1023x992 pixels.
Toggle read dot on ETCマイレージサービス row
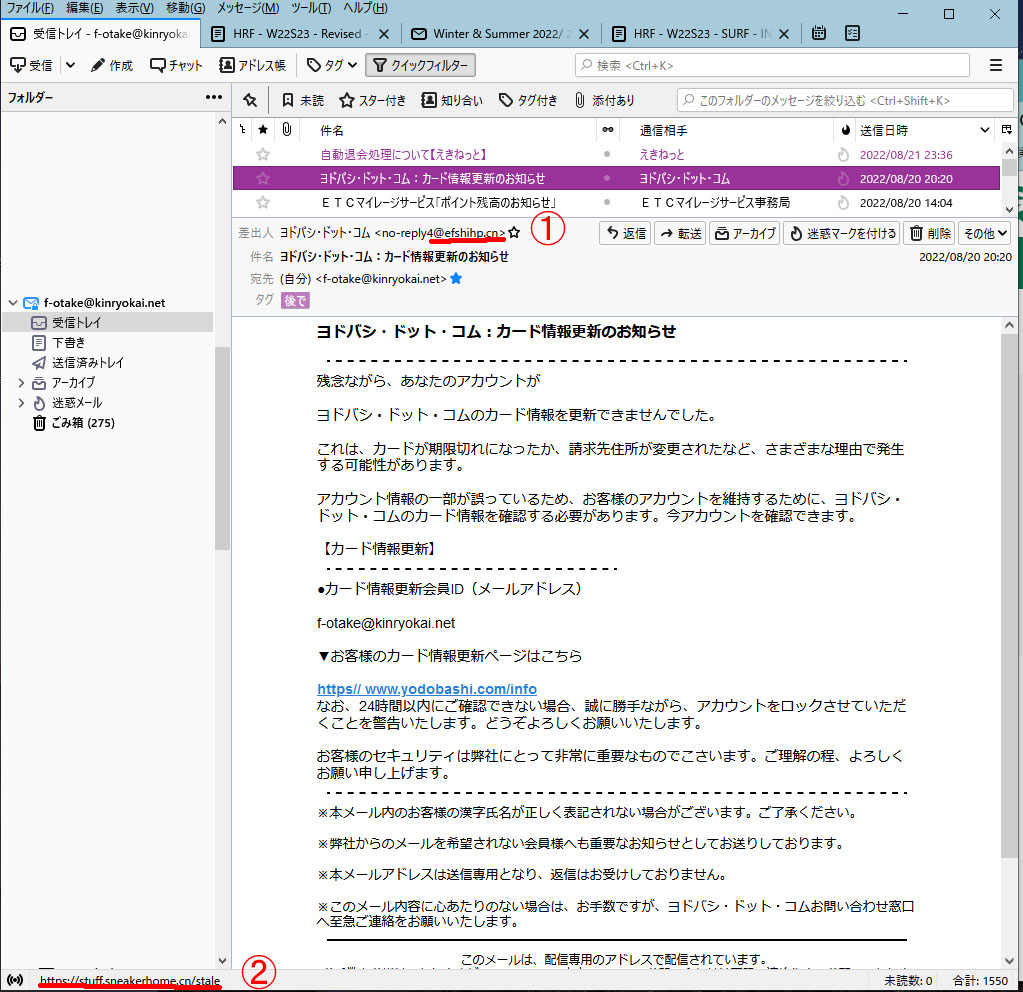point(607,202)
